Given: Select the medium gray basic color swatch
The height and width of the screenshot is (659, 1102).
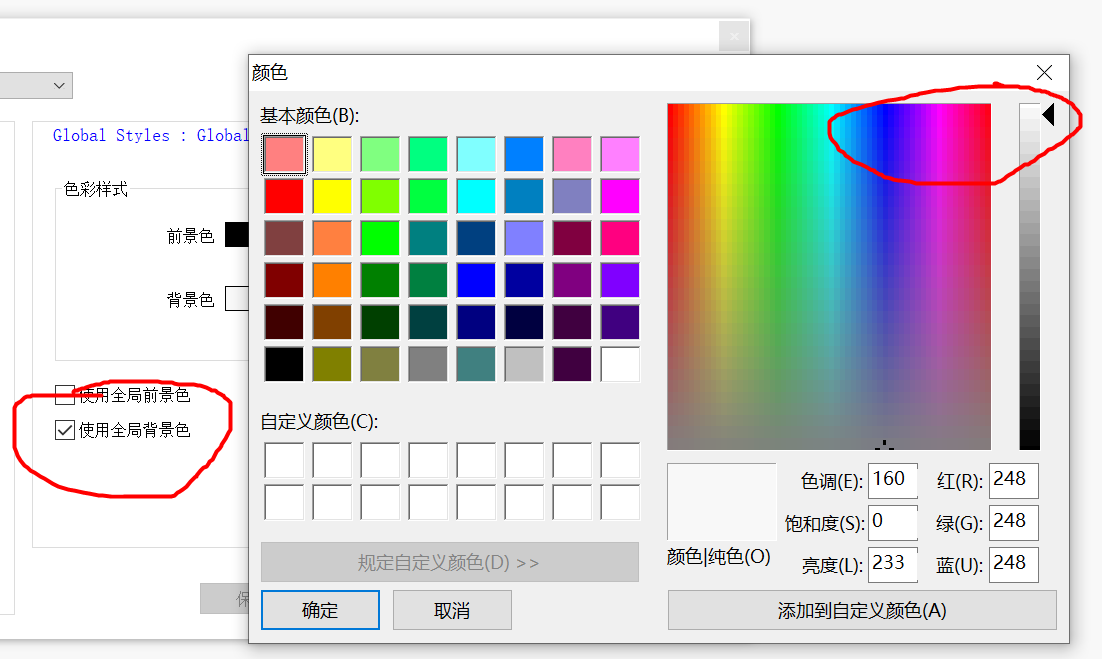Looking at the screenshot, I should (427, 364).
